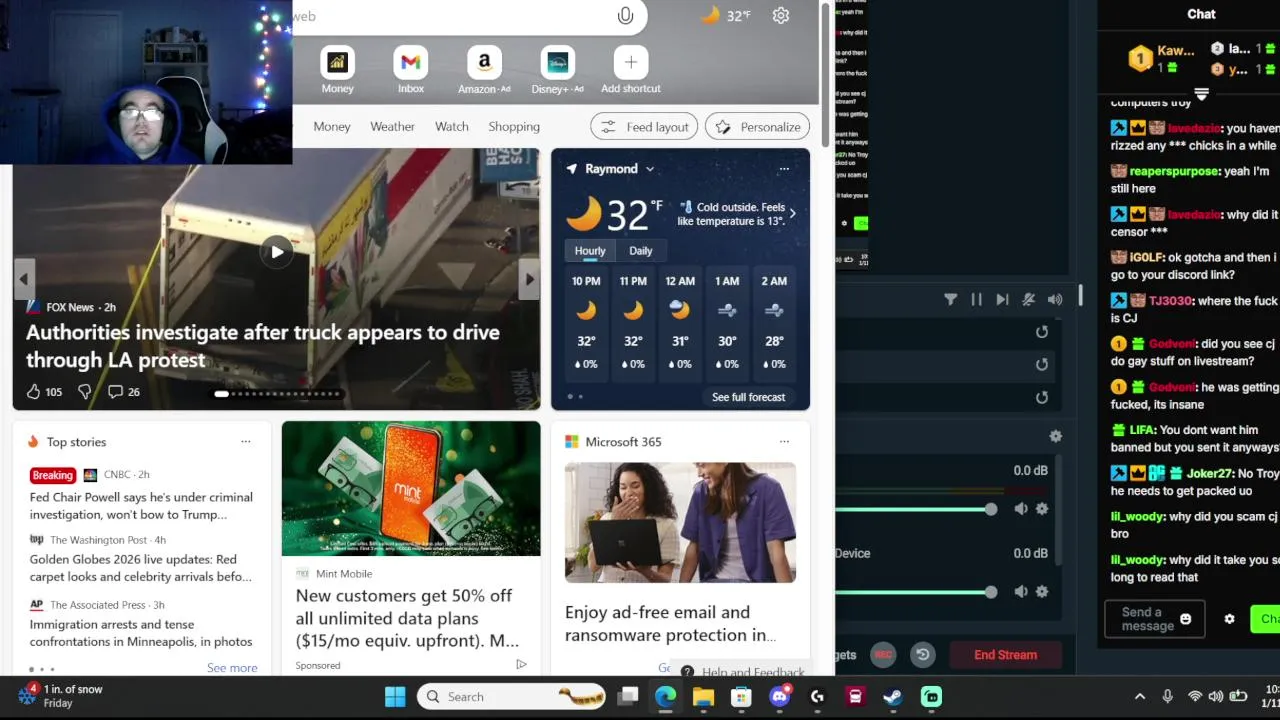
Task: Click the browser page vertical scrollbar
Action: point(827,75)
